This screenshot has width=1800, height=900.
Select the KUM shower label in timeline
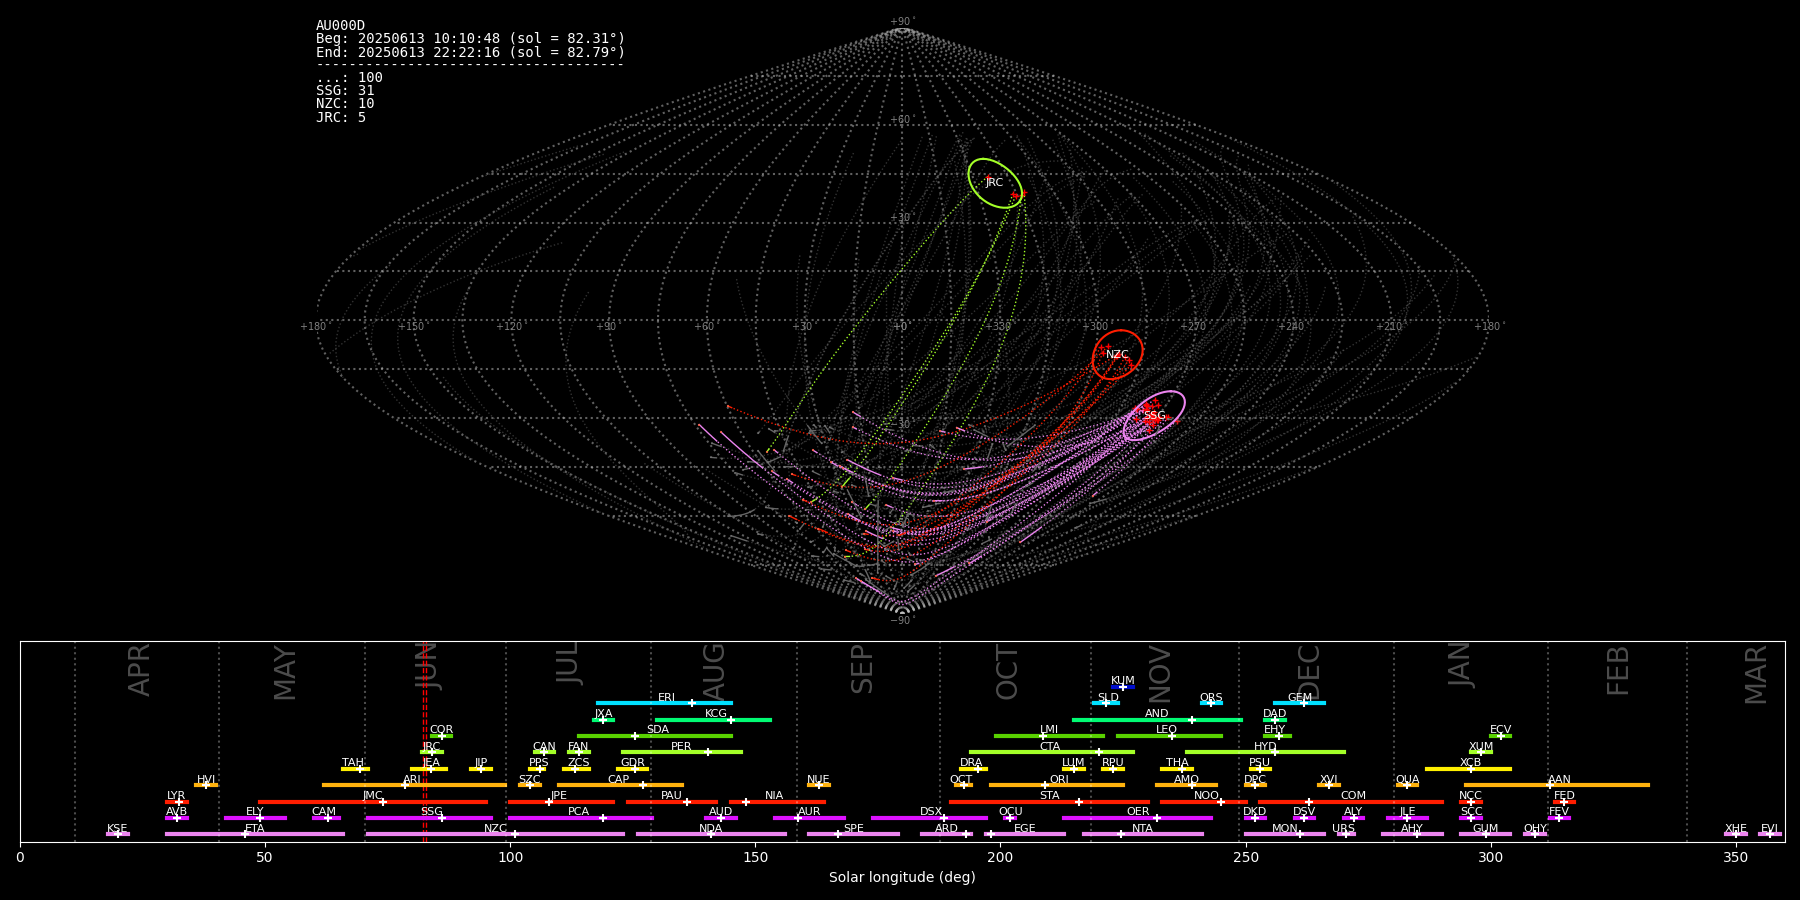[1123, 681]
